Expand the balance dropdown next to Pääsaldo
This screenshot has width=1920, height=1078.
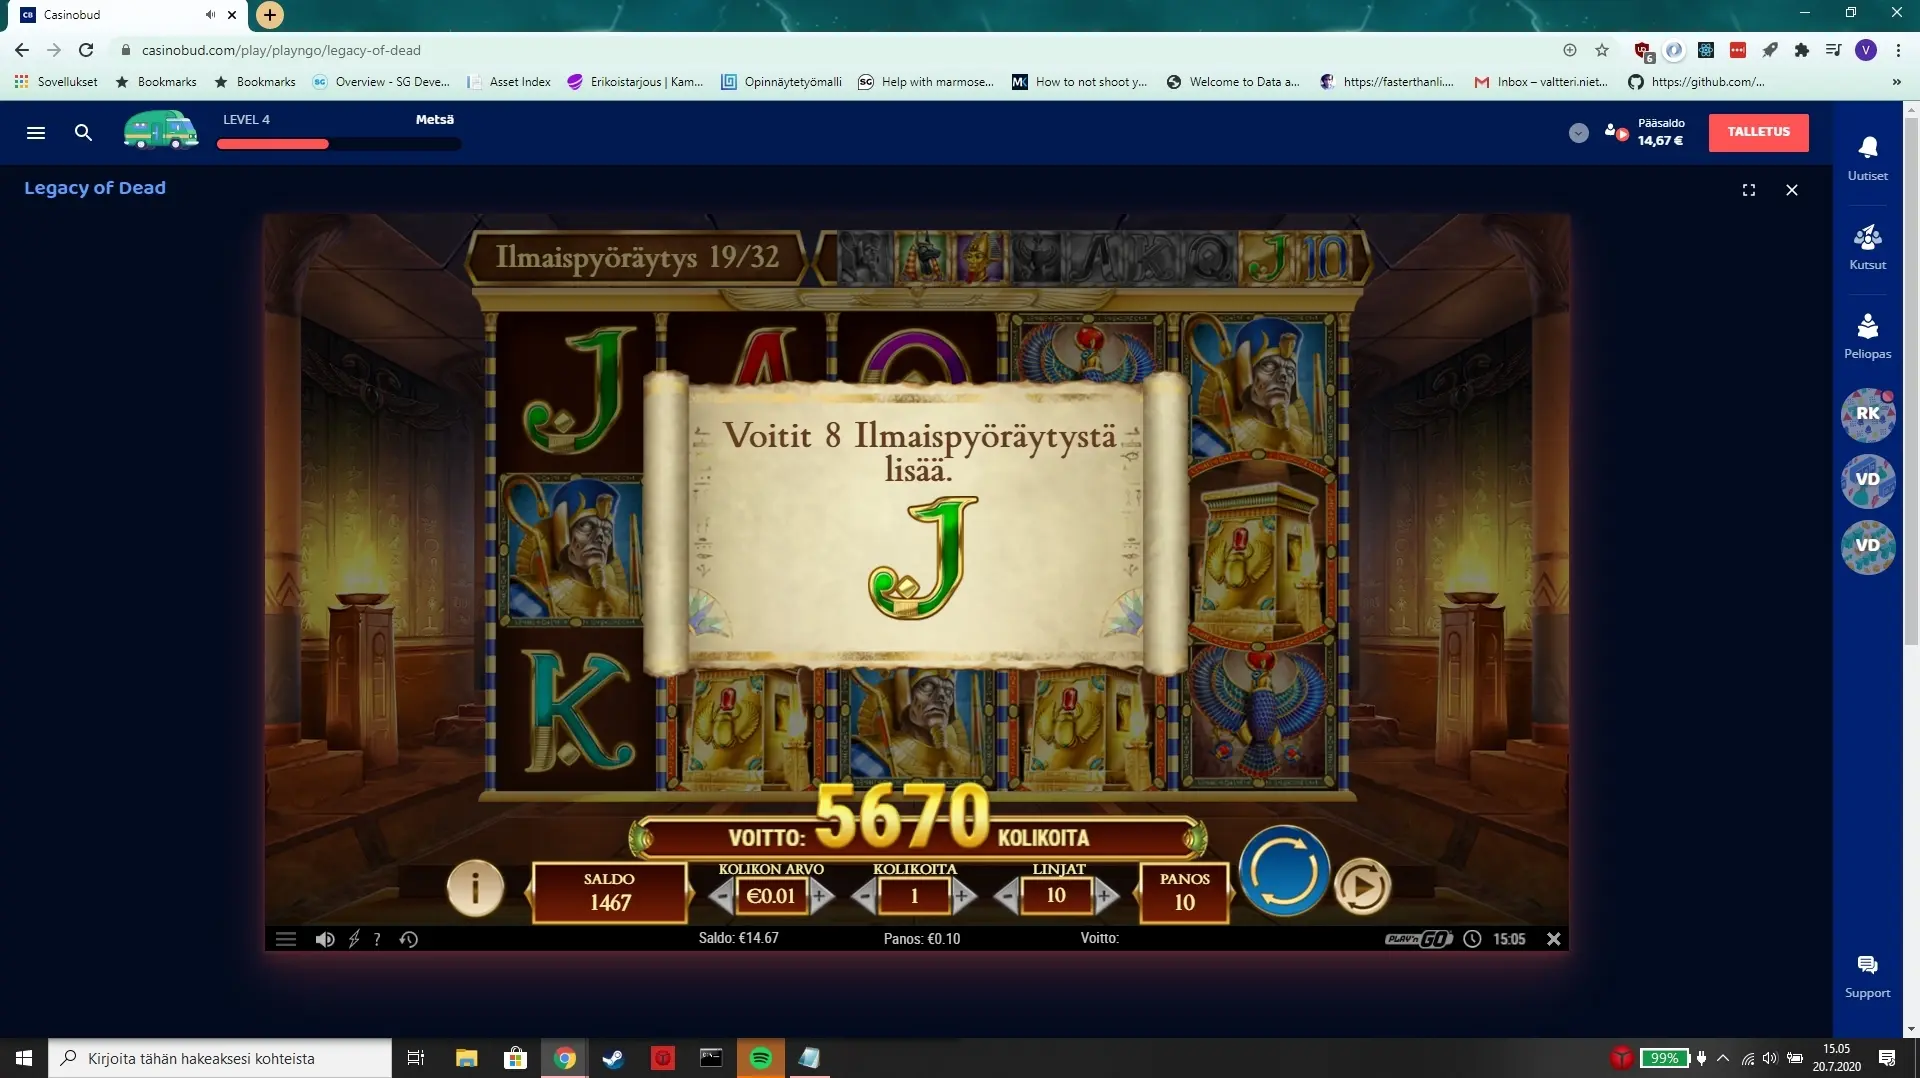[x=1578, y=133]
